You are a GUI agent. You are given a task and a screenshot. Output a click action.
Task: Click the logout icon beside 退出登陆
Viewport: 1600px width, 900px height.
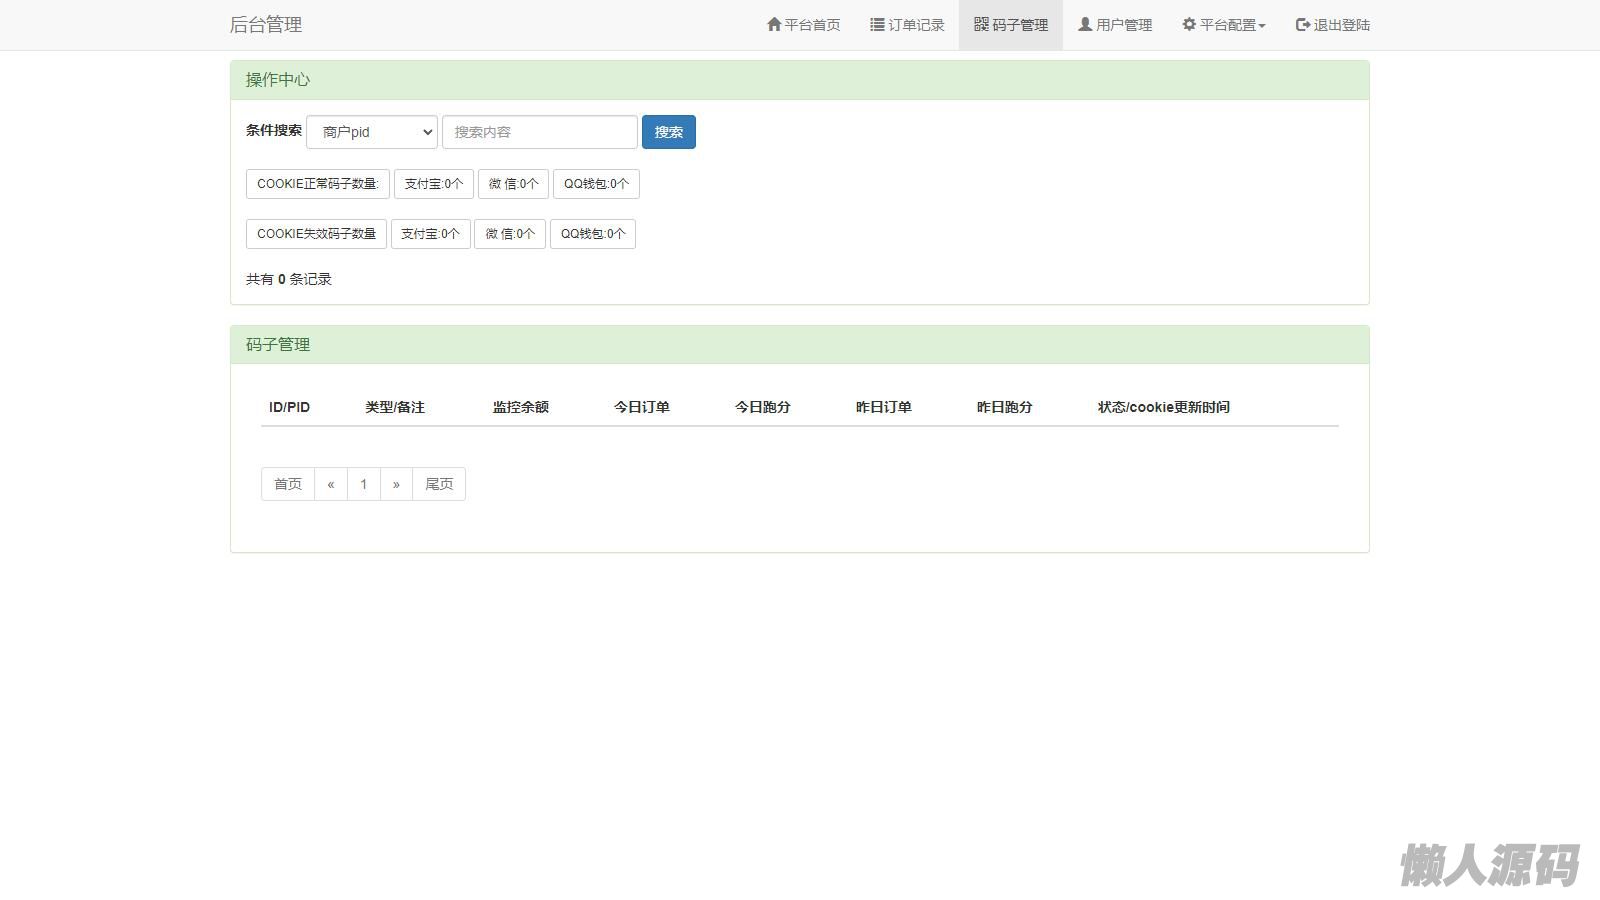click(x=1303, y=24)
